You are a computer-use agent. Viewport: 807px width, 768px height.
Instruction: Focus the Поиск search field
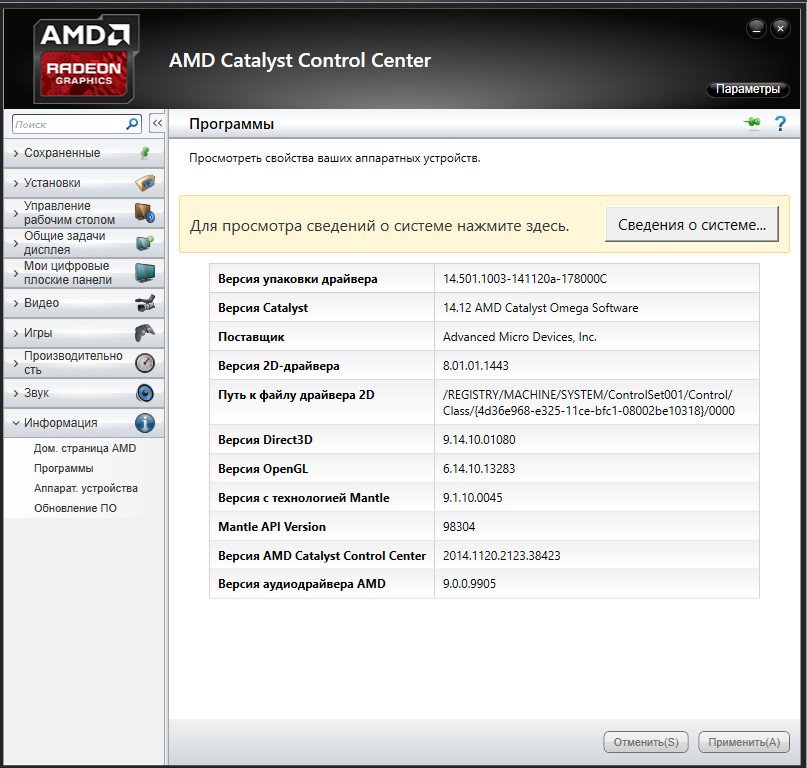[x=68, y=124]
